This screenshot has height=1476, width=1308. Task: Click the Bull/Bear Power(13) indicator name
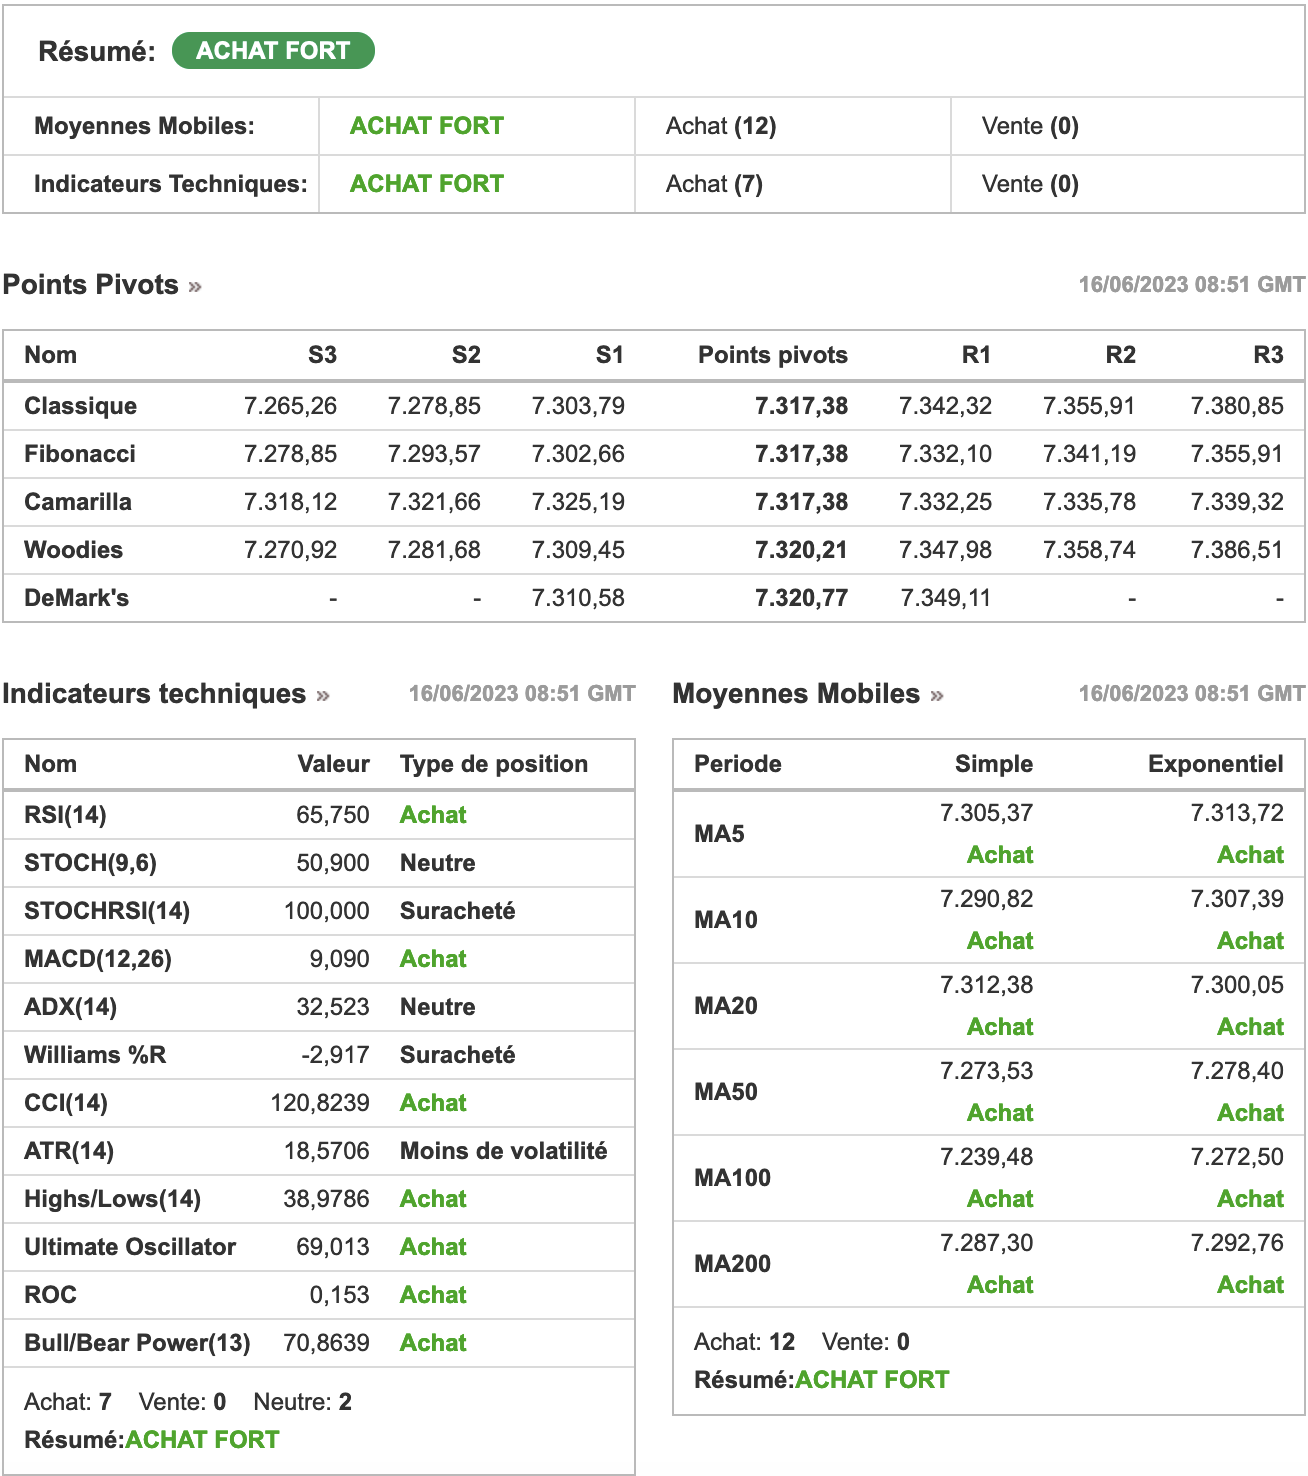click(x=137, y=1343)
